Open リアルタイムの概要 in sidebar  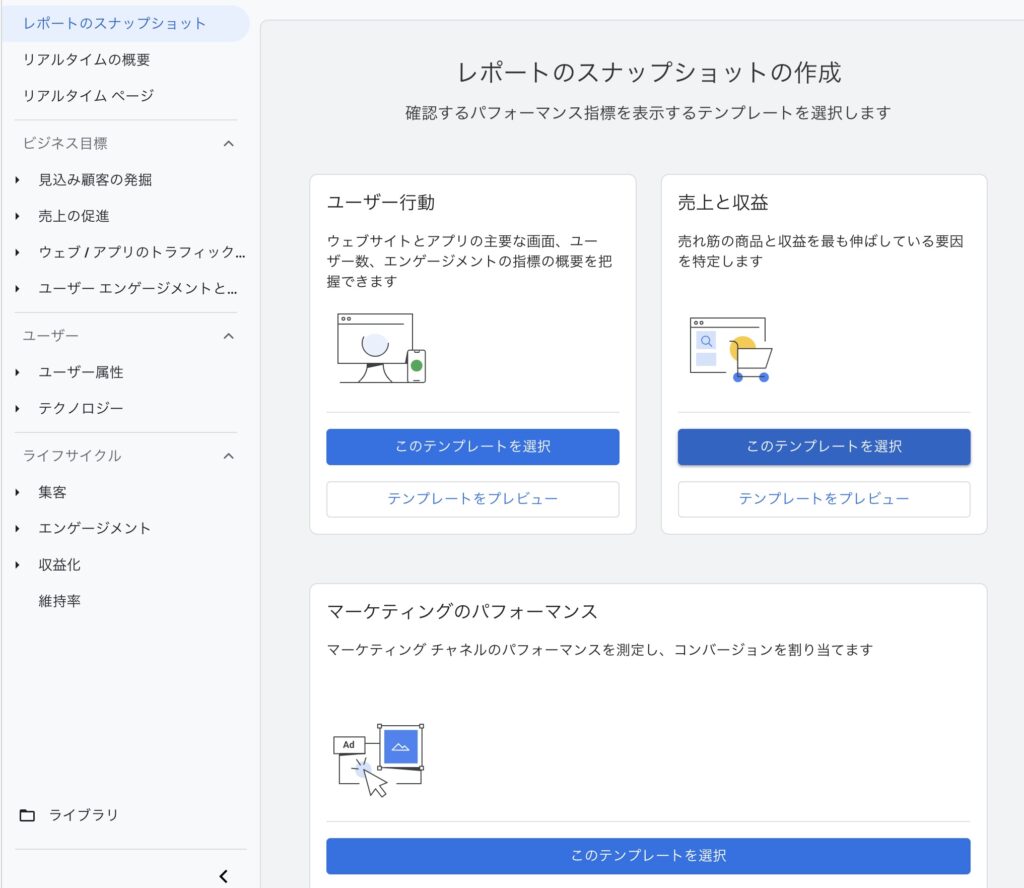(86, 60)
